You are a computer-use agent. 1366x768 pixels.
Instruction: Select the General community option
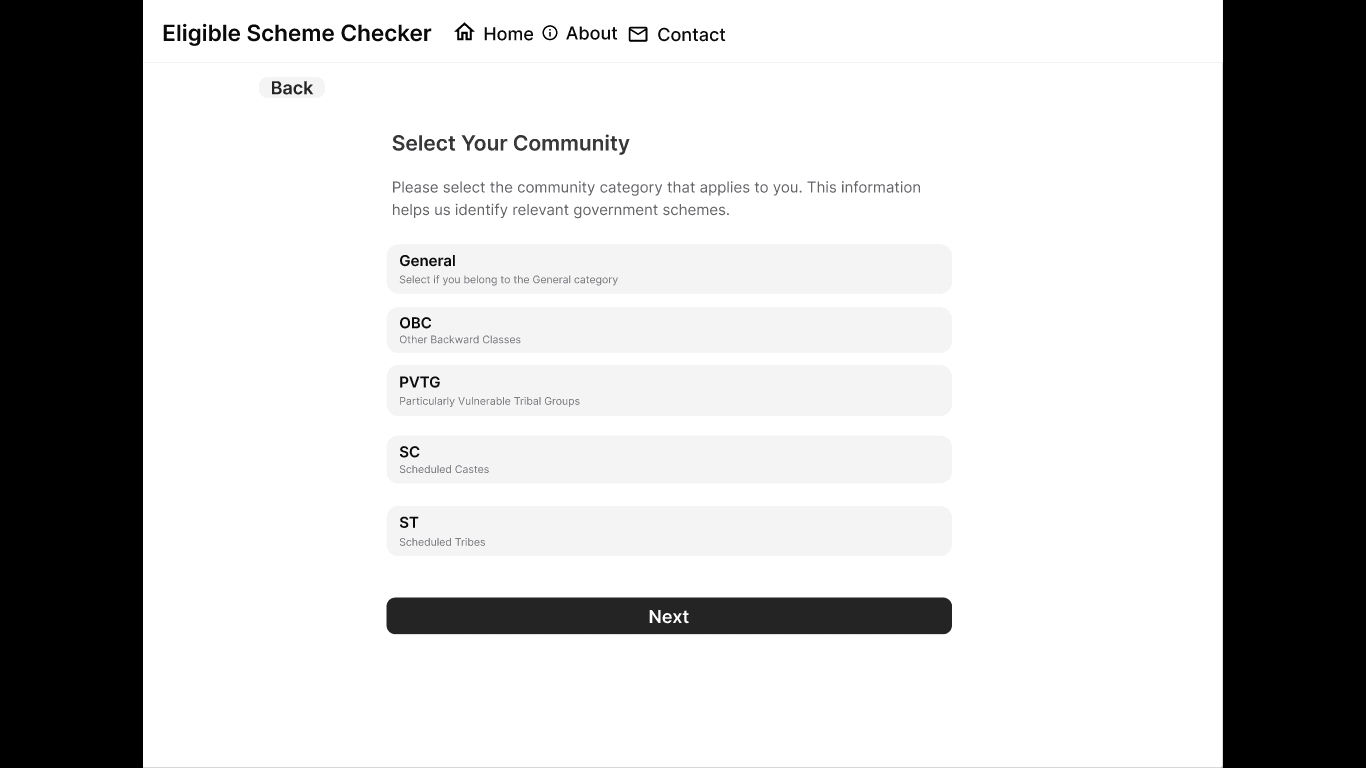[x=668, y=268]
